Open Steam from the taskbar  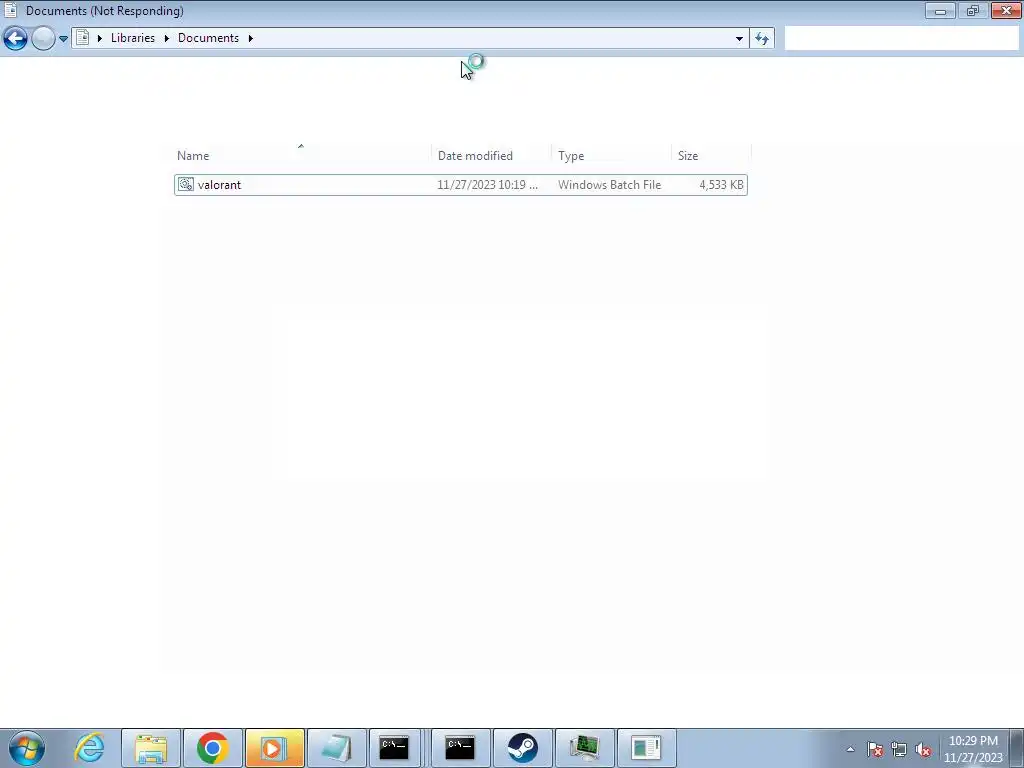tap(522, 748)
